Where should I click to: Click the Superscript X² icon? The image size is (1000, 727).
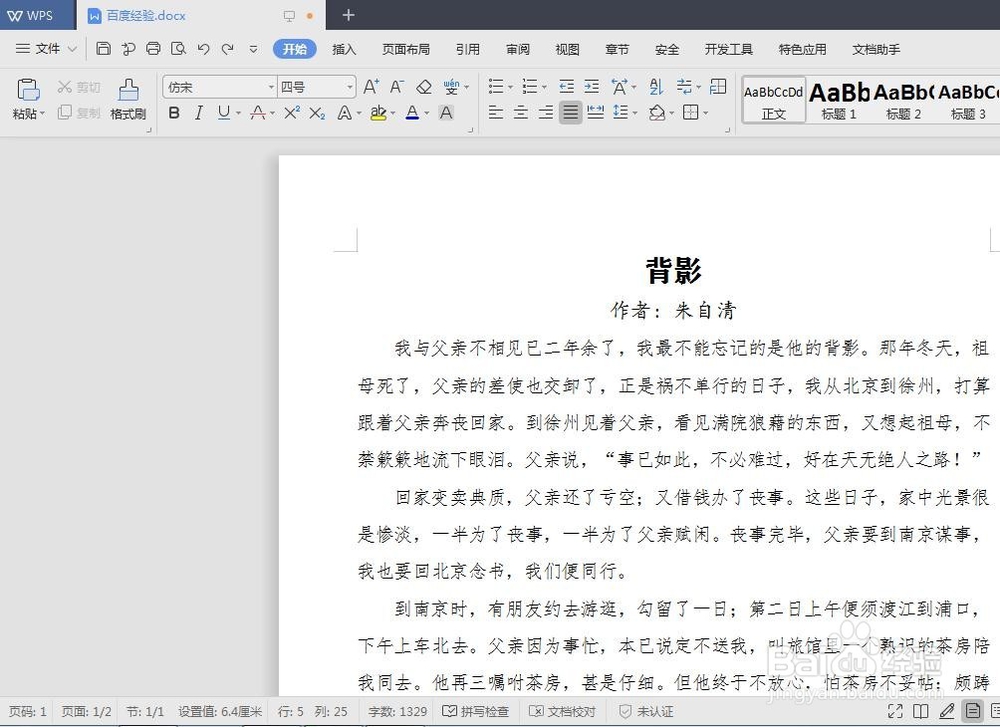coord(292,113)
